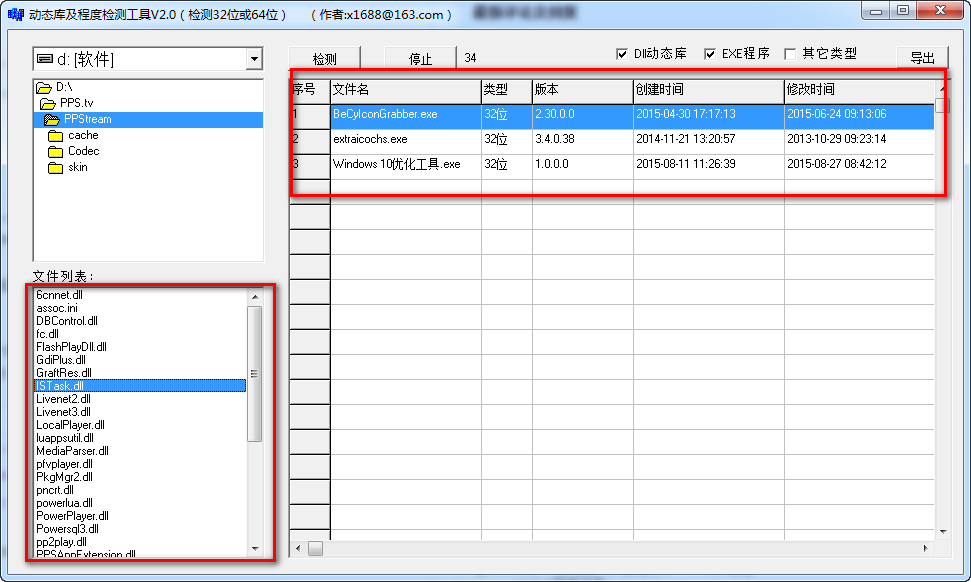The image size is (971, 582).
Task: Click file list scrollbar up arrow
Action: click(x=255, y=296)
